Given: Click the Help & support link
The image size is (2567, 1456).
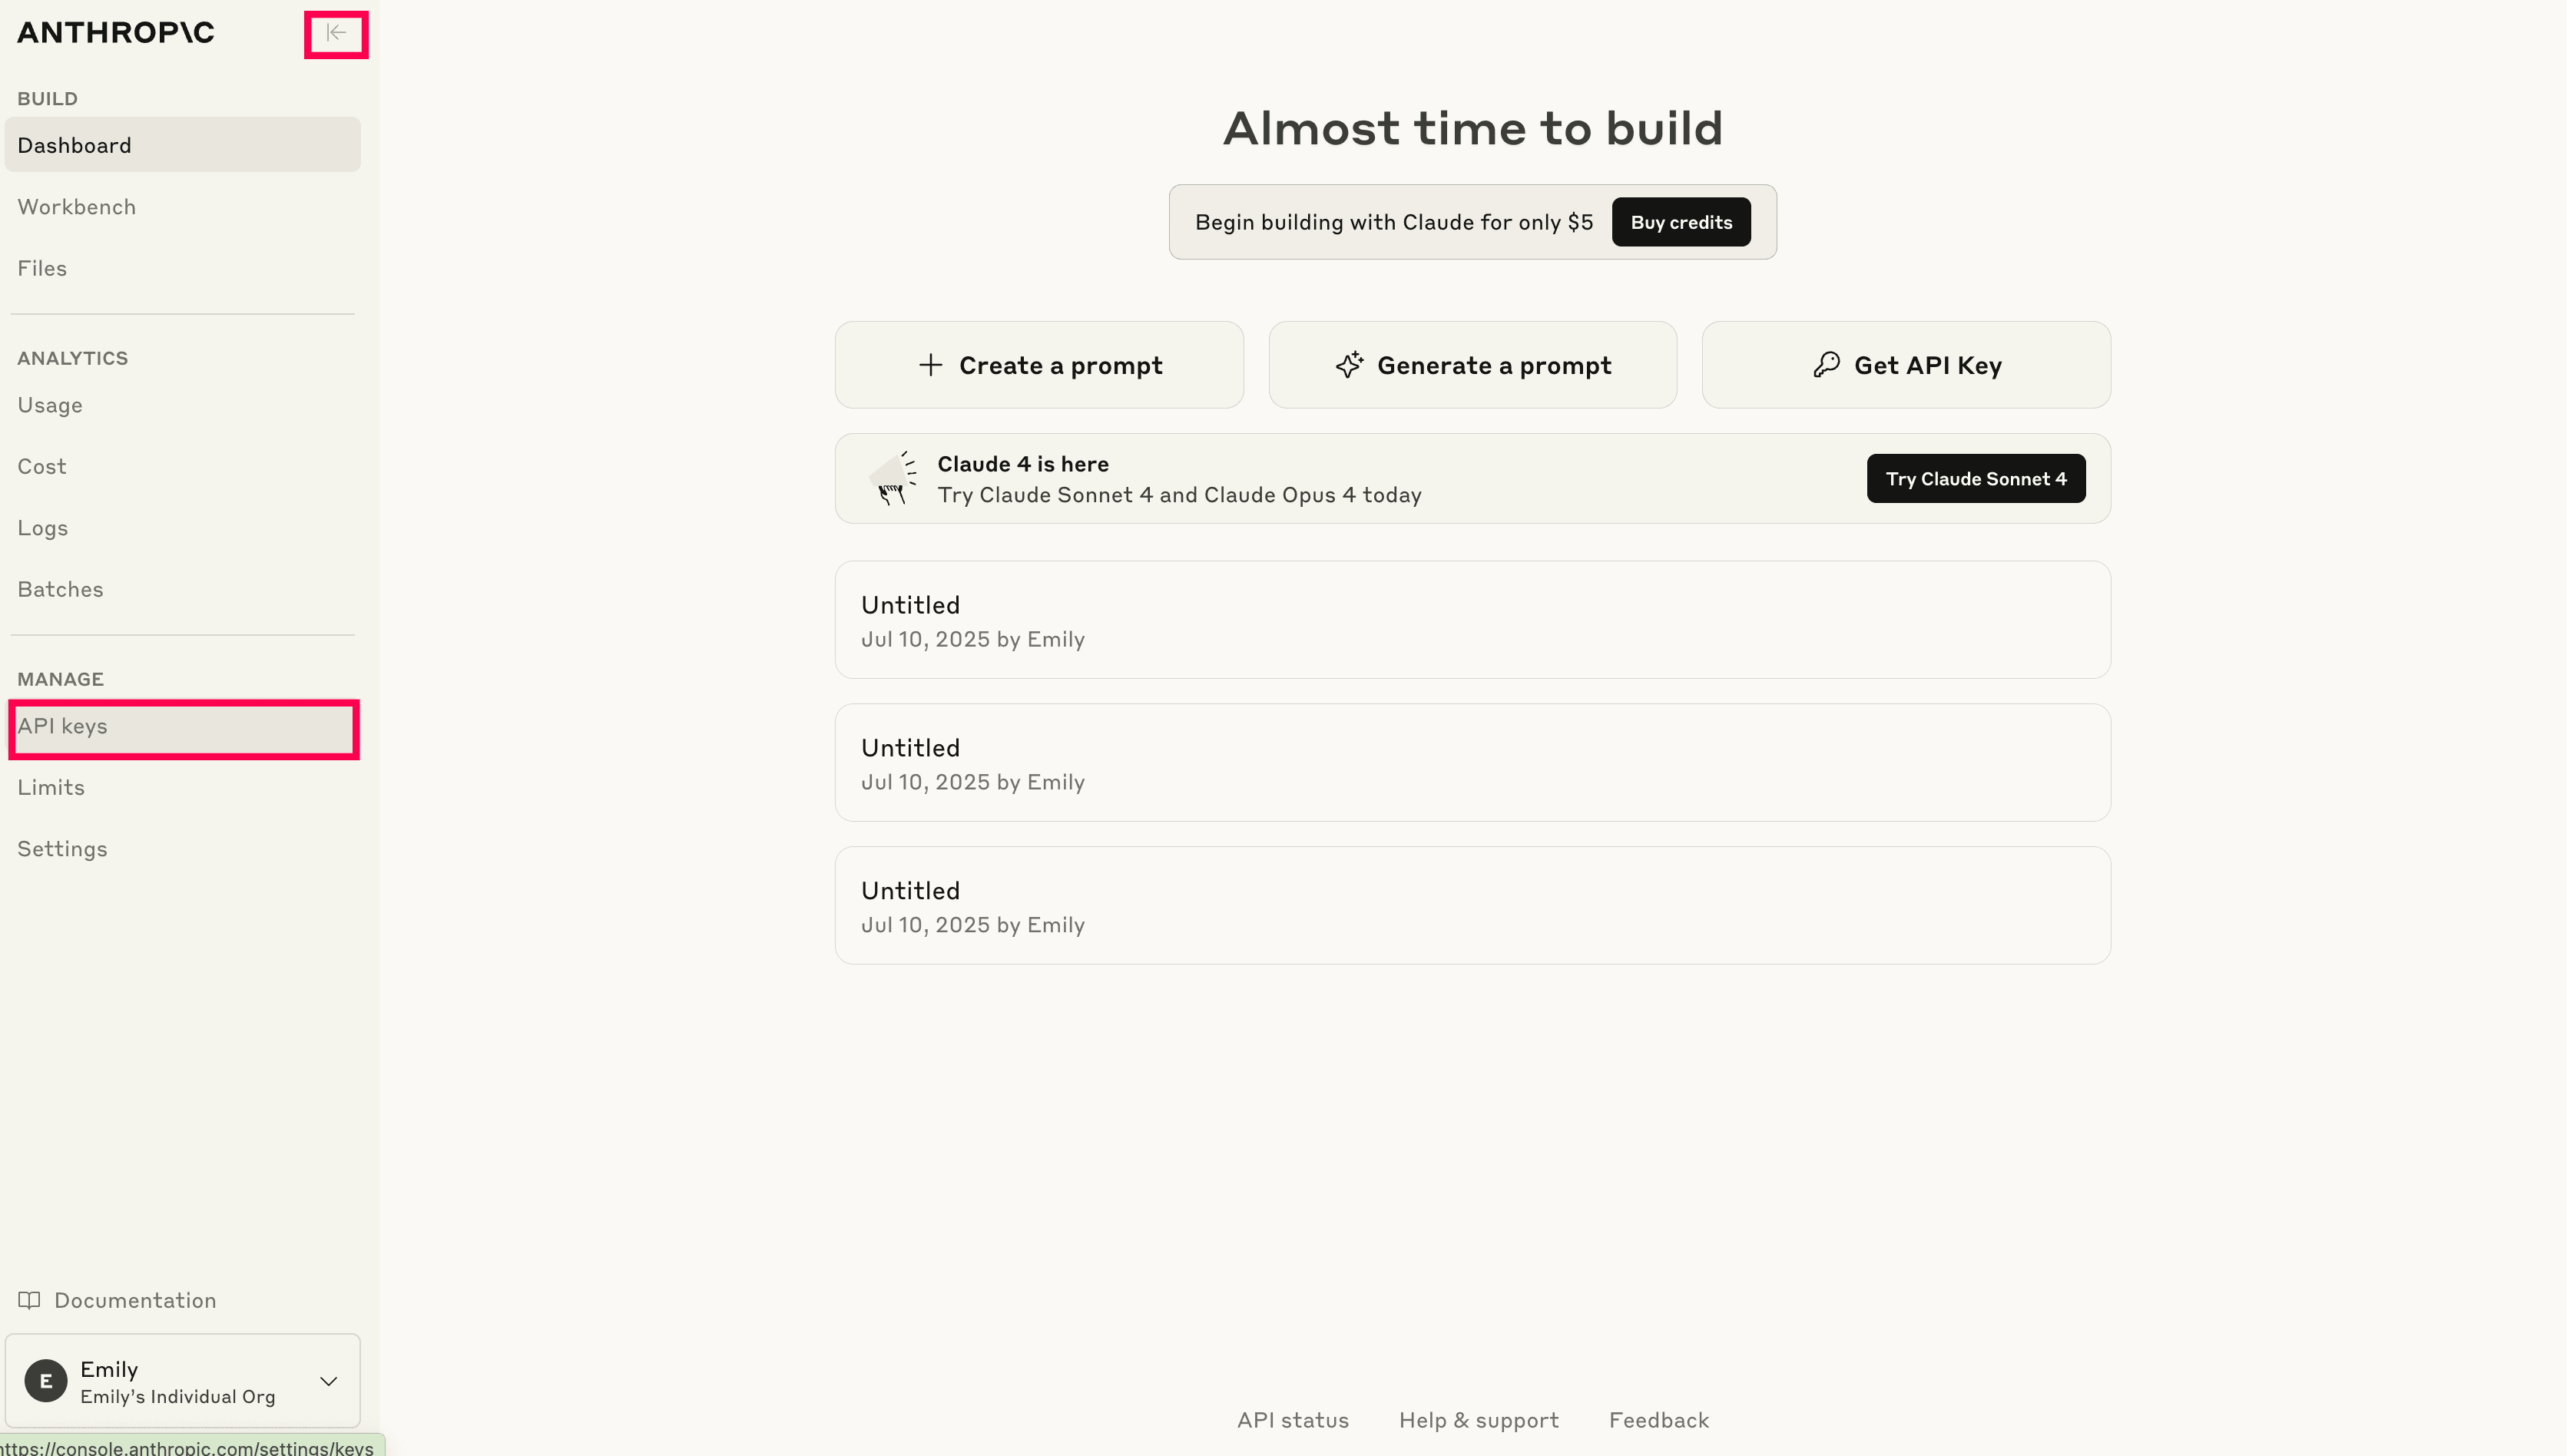Looking at the screenshot, I should [x=1478, y=1420].
